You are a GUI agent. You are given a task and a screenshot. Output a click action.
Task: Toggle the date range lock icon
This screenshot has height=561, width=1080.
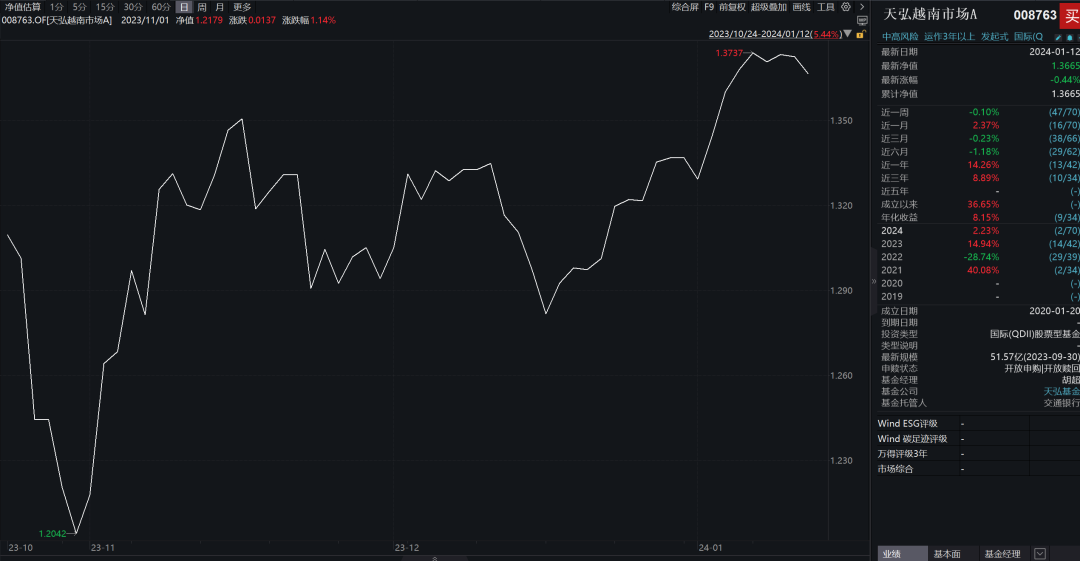(x=860, y=34)
